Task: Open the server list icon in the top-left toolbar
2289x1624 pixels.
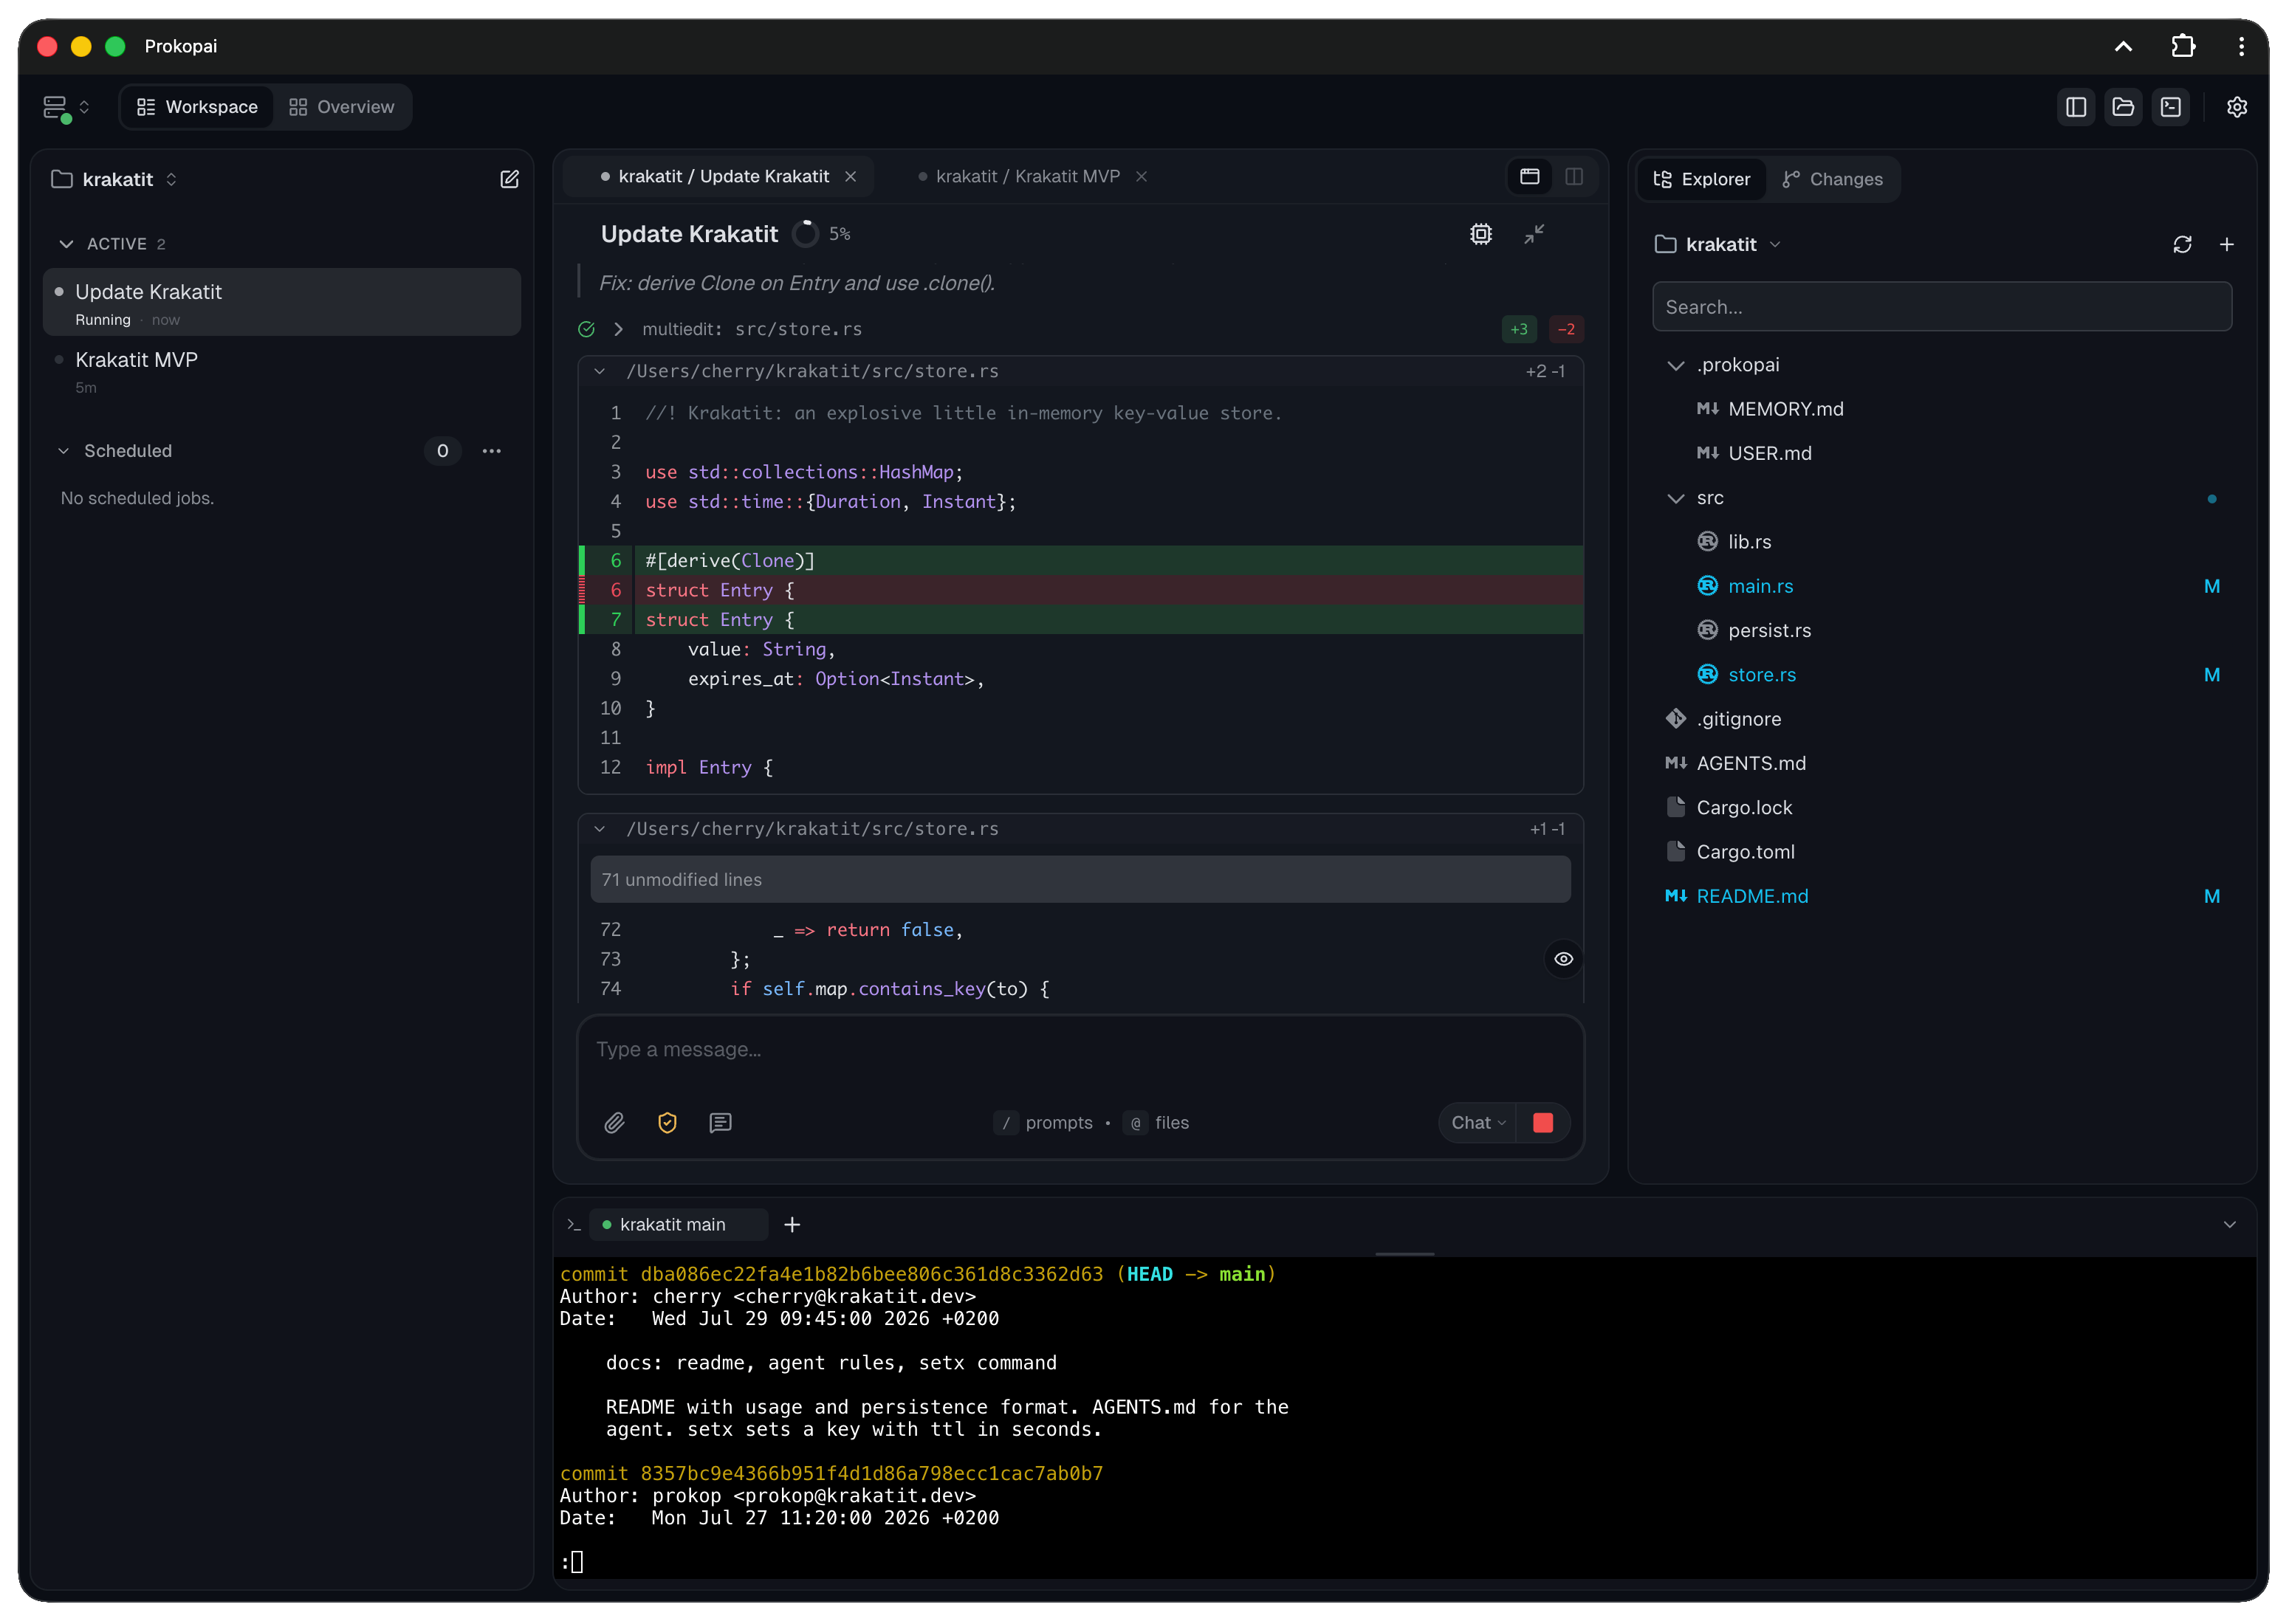Action: [x=56, y=107]
